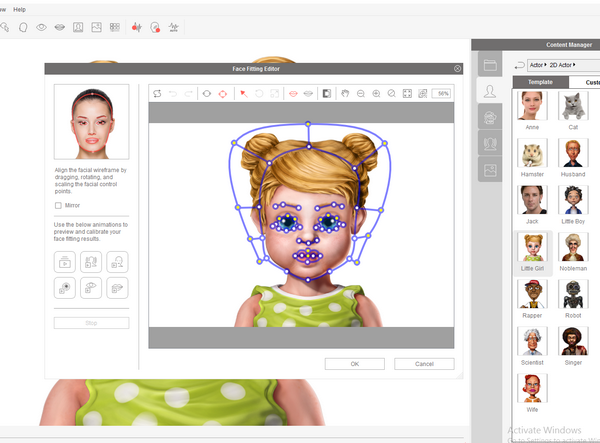Click the eye settings icon in main toolbar
Viewport: 600px width, 443px height.
(x=41, y=27)
